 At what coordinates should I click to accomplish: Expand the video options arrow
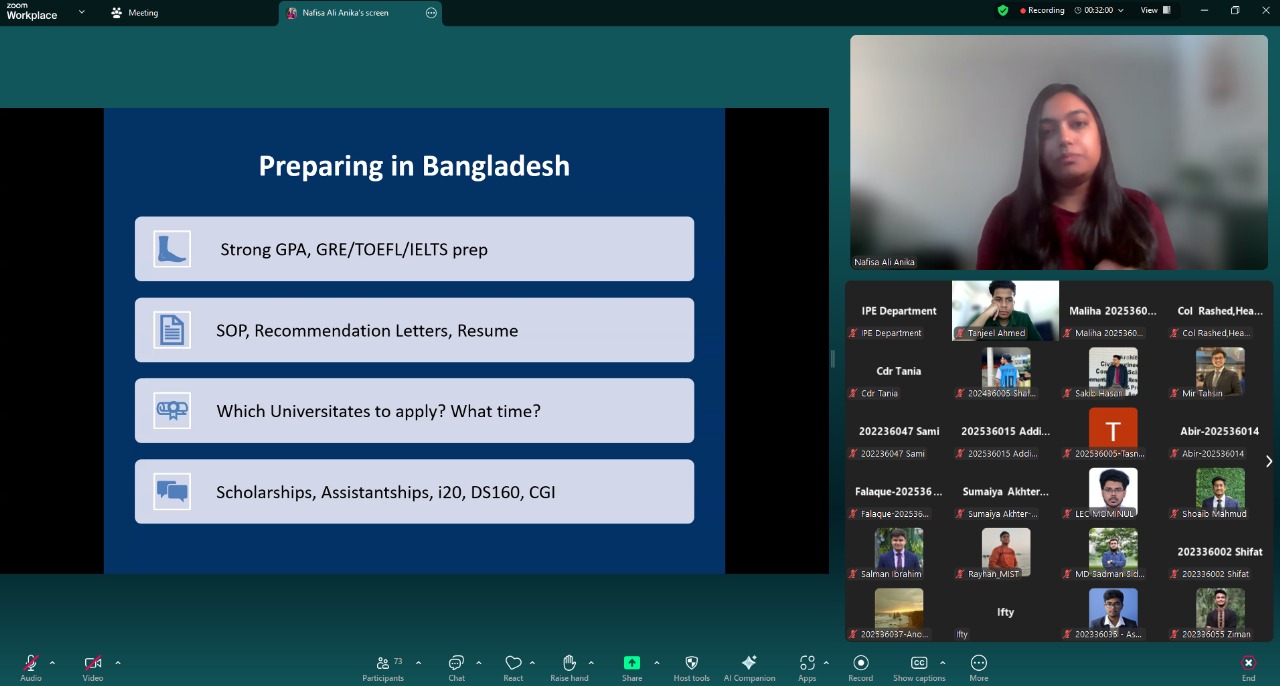click(118, 662)
